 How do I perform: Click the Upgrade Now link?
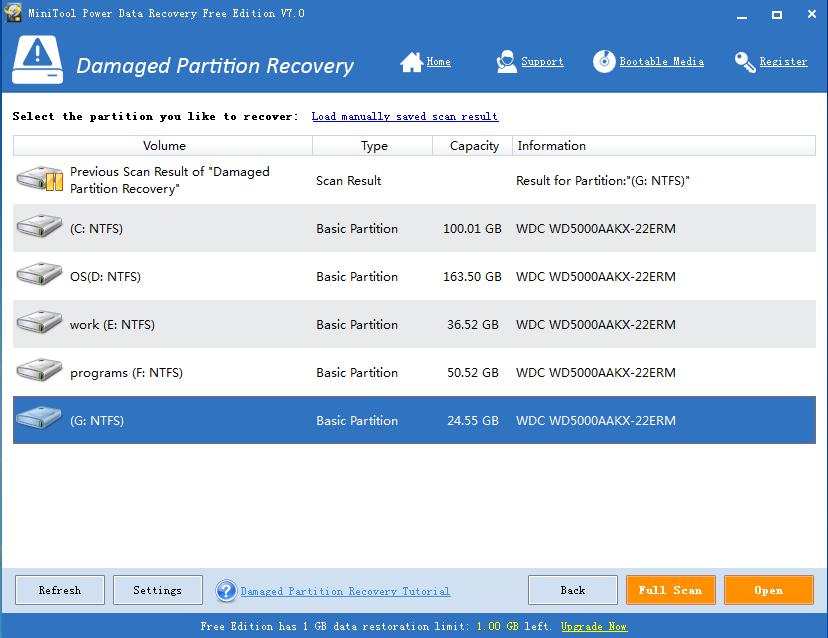tap(594, 626)
